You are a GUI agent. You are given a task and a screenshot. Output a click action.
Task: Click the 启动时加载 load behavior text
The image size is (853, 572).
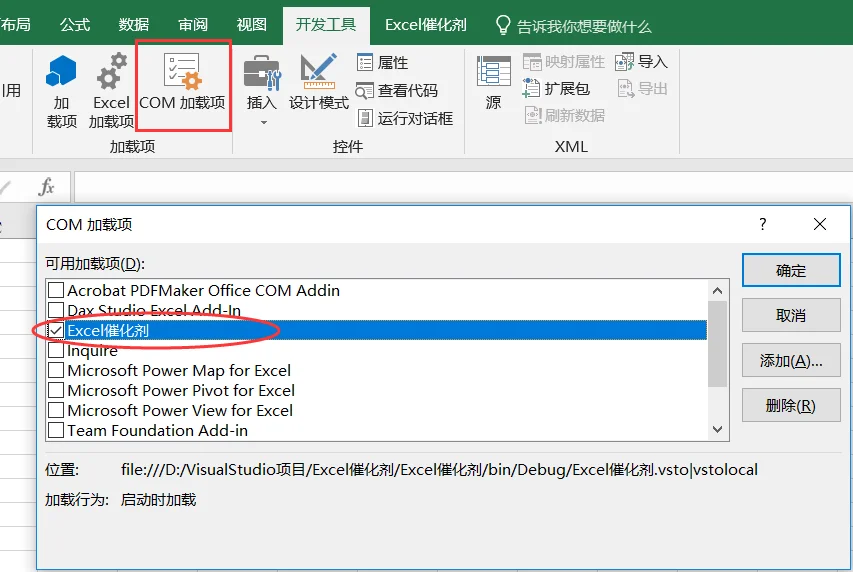158,499
